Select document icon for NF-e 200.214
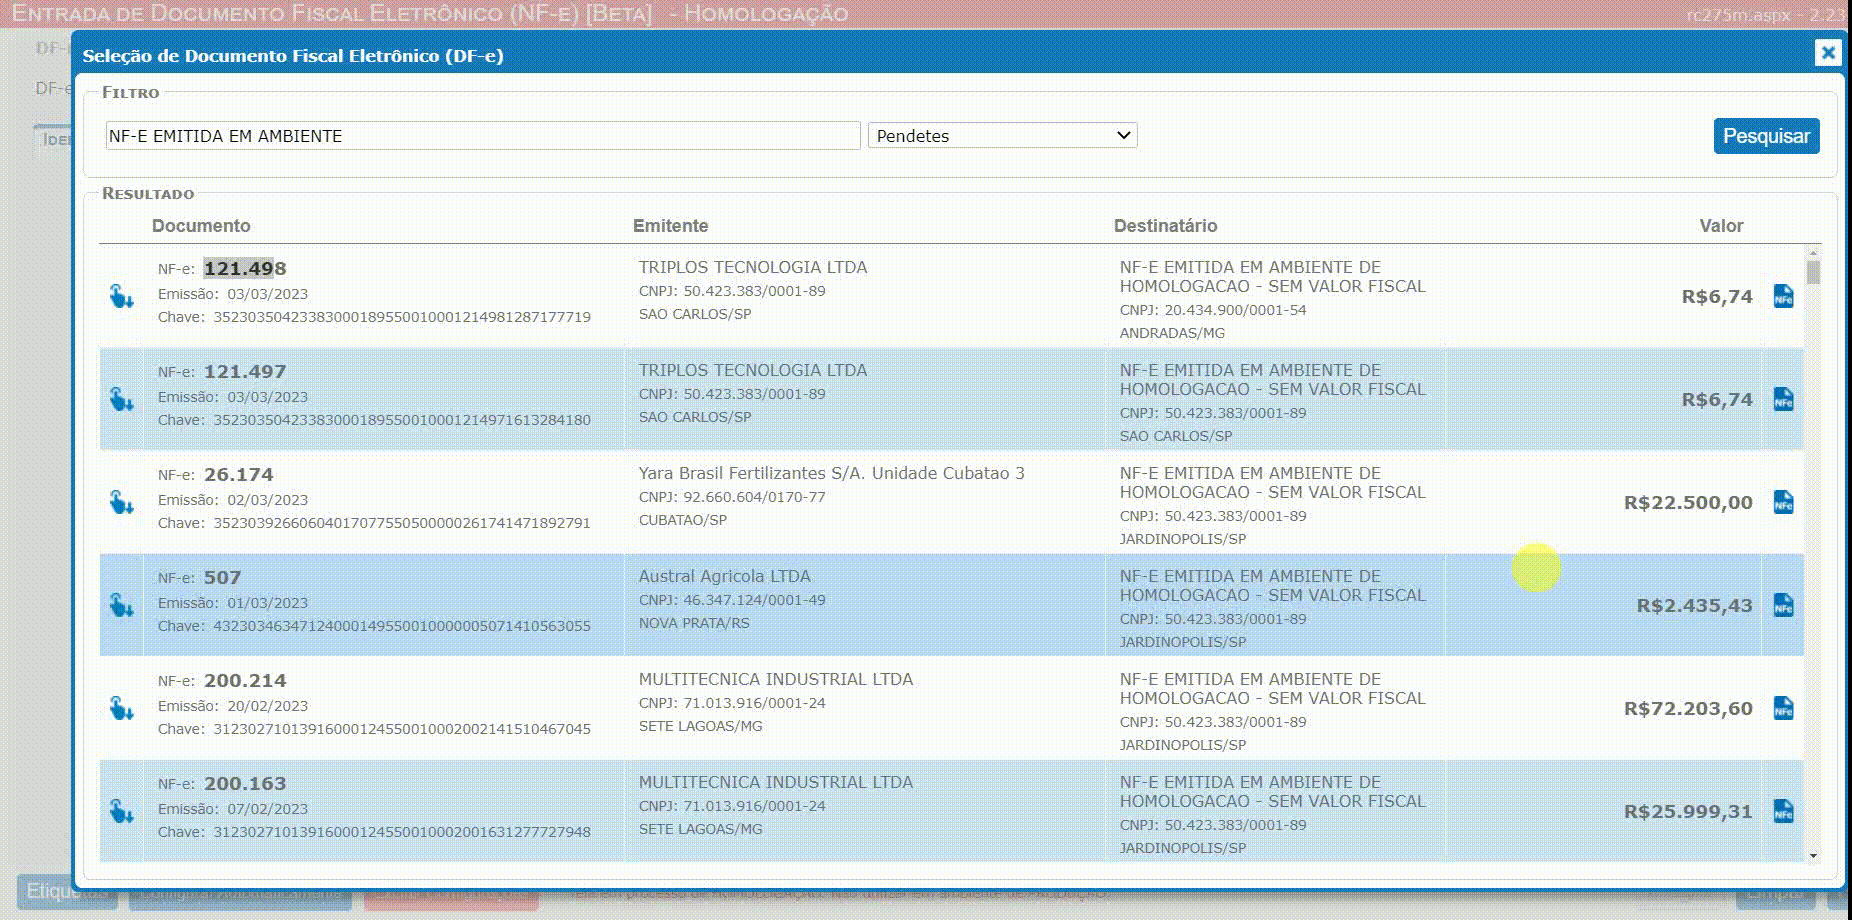This screenshot has height=920, width=1852. tap(121, 709)
